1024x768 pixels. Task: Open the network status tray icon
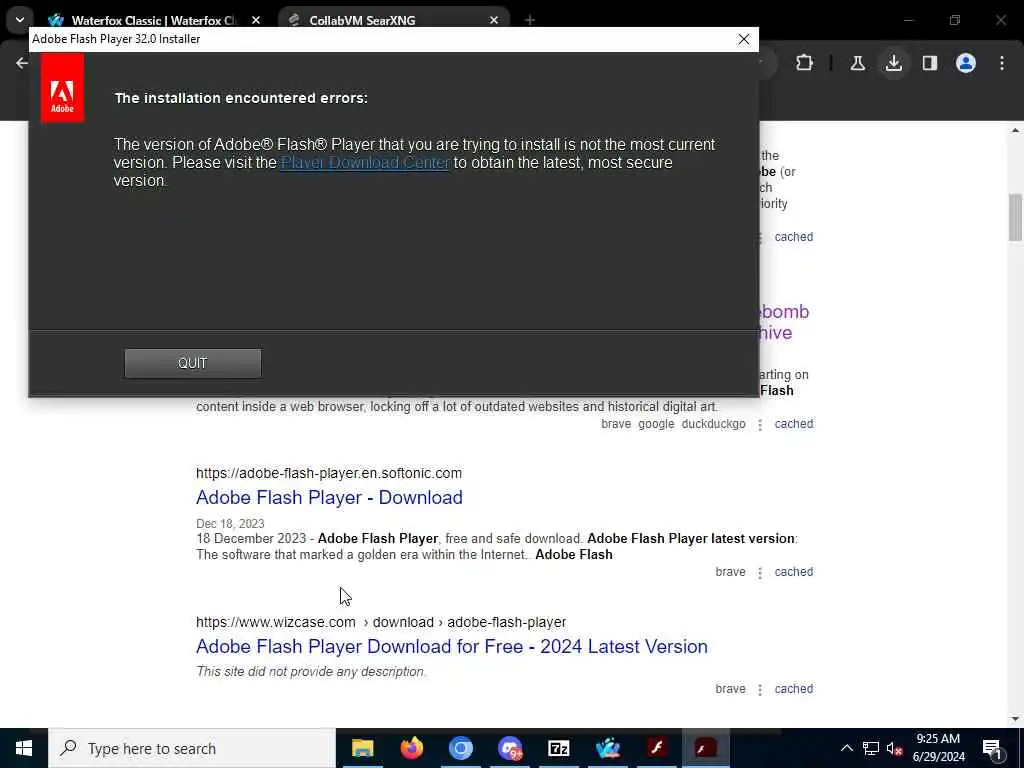pyautogui.click(x=871, y=748)
